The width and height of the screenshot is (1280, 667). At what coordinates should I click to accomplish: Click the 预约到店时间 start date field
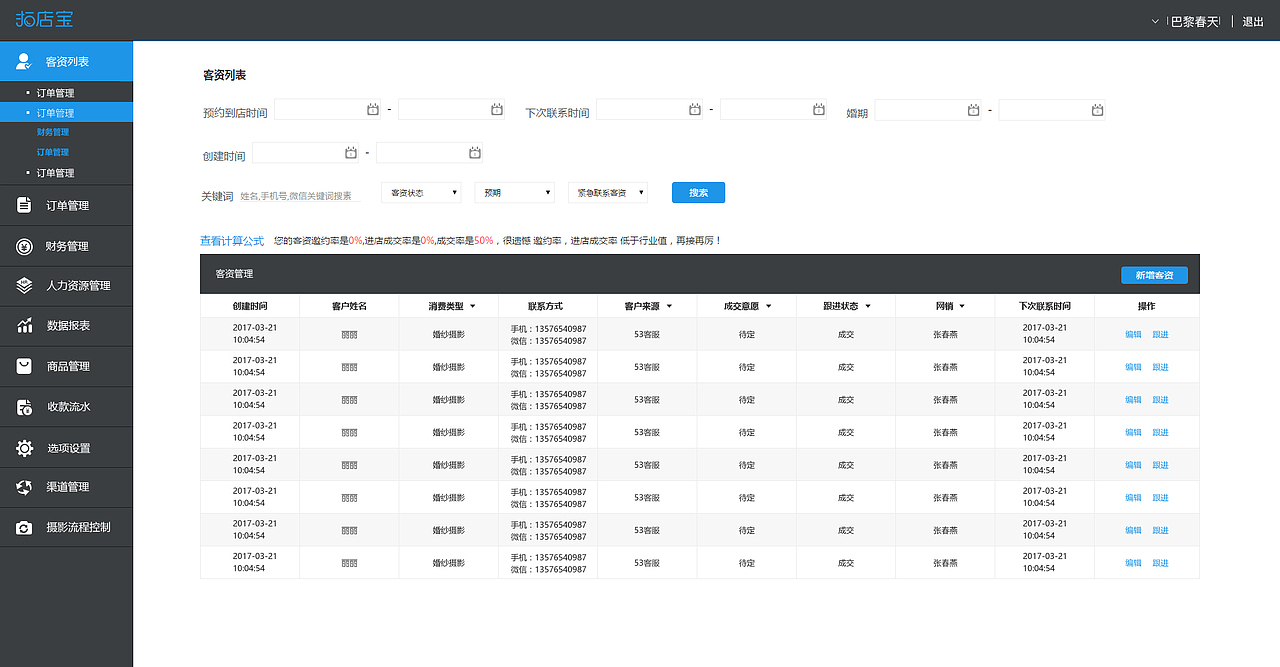[x=328, y=109]
